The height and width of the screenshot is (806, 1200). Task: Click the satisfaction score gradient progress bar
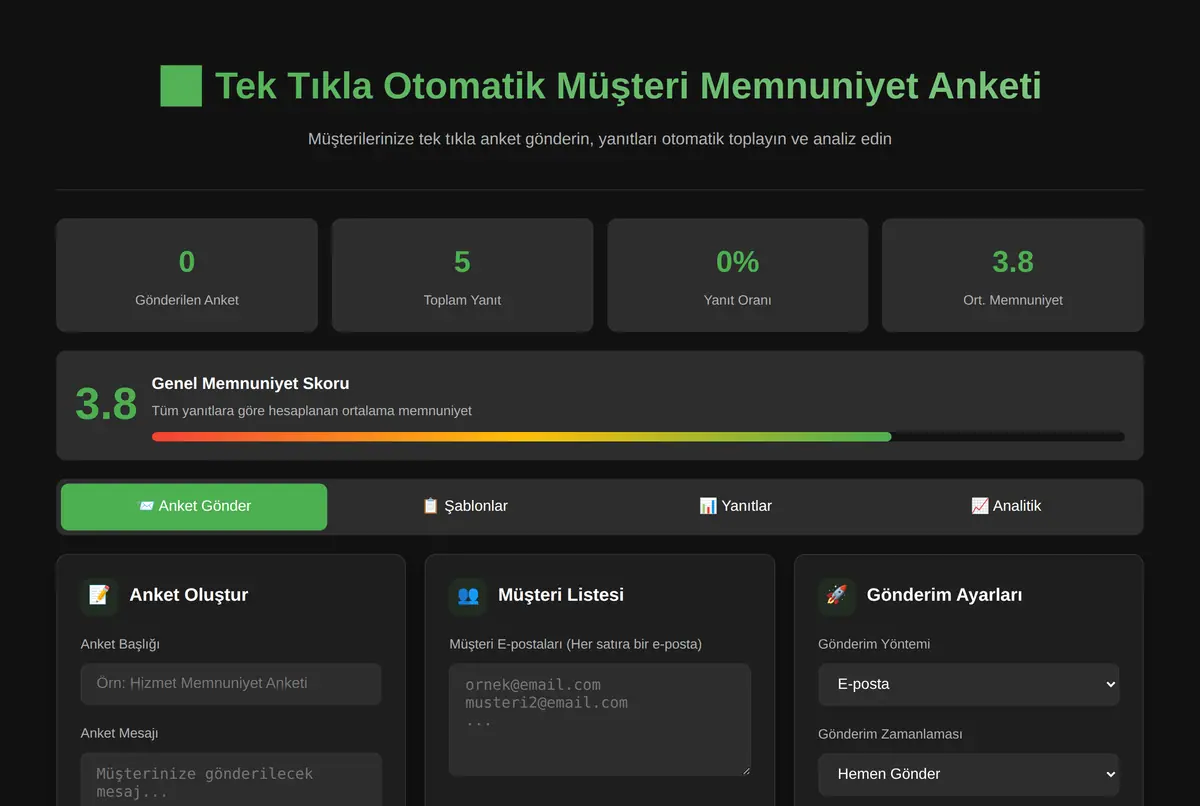638,437
